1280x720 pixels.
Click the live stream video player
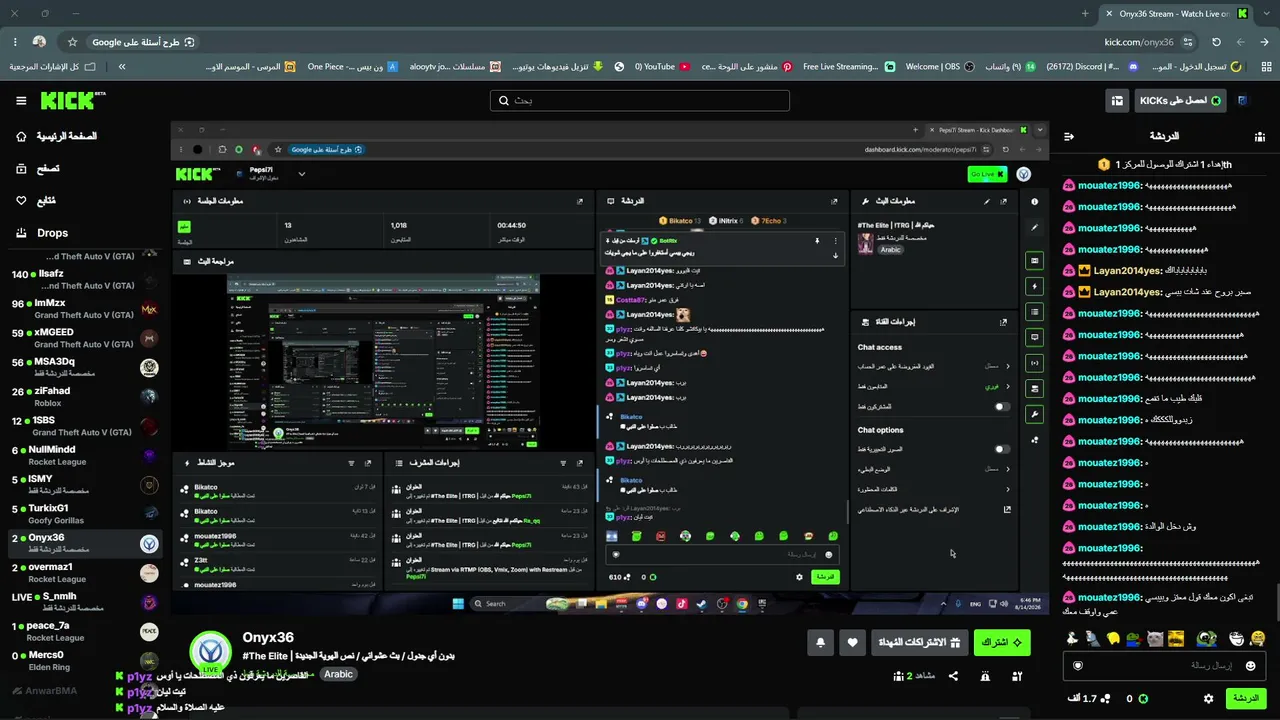(610, 367)
